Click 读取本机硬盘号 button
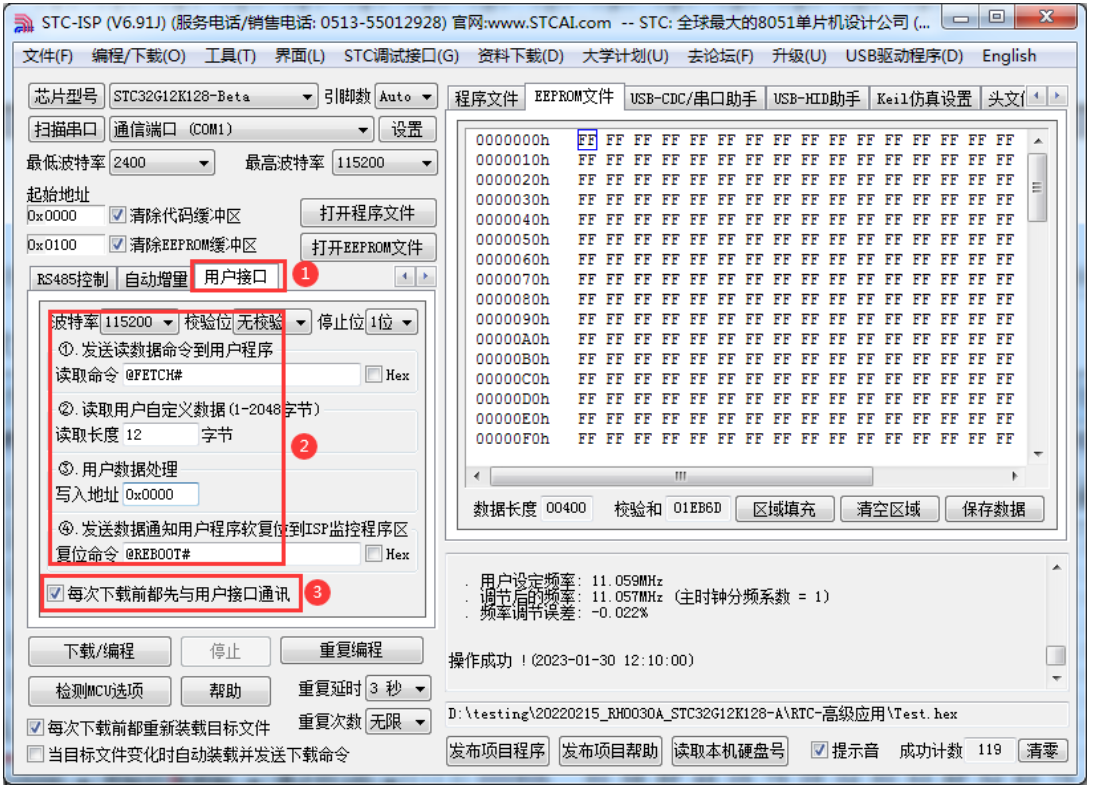Screen dimensions: 1096x792 [x=729, y=751]
